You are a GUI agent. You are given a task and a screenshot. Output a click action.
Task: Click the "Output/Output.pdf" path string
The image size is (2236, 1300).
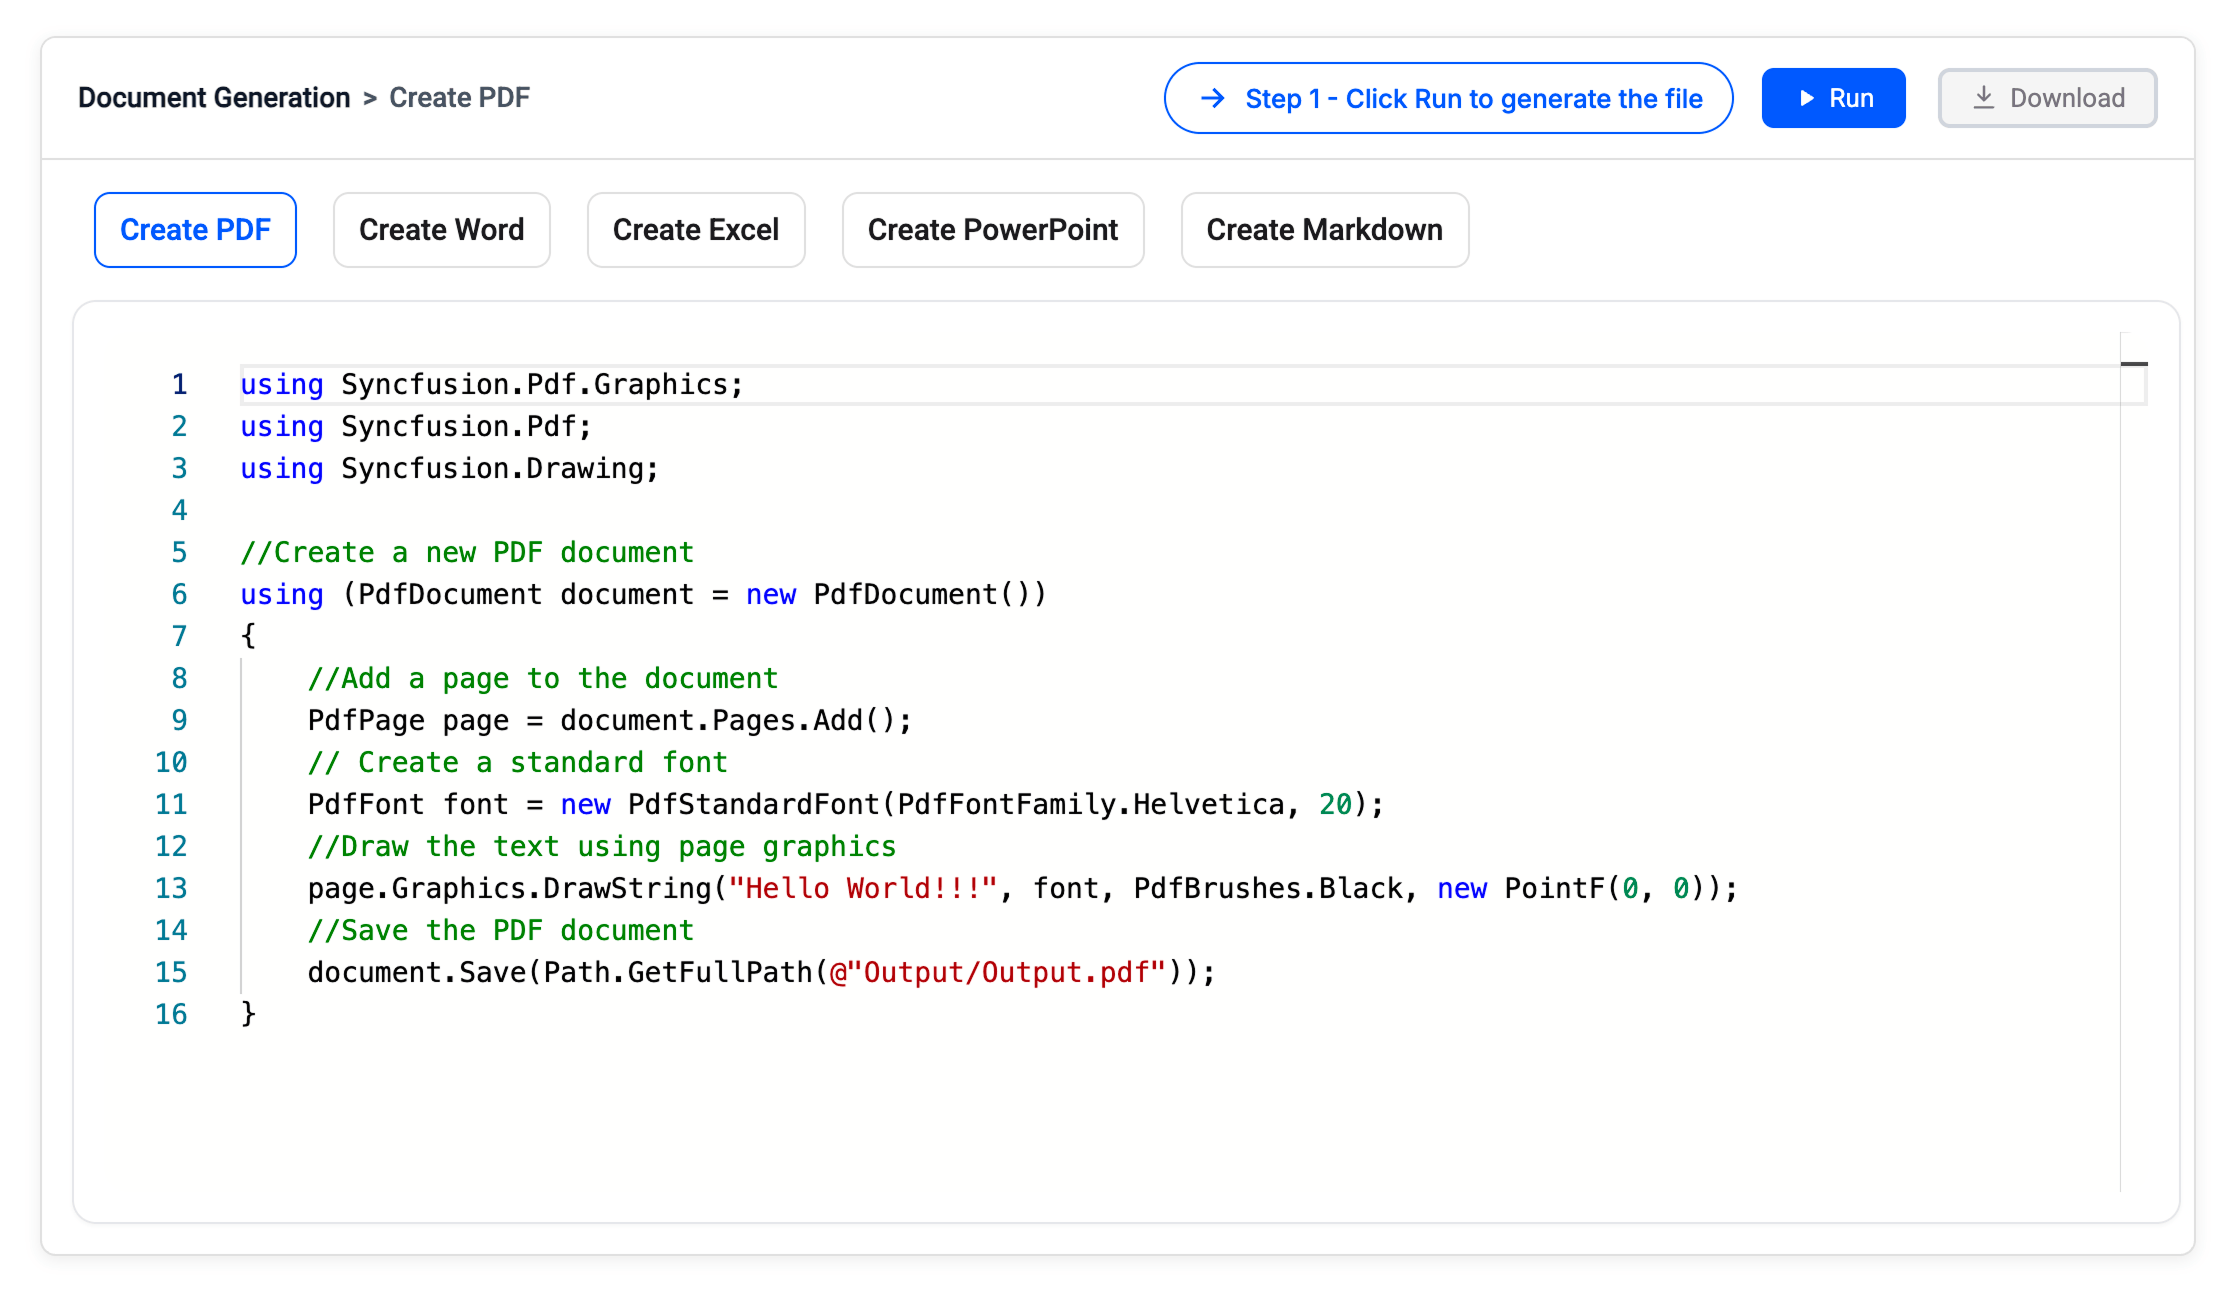[x=998, y=973]
